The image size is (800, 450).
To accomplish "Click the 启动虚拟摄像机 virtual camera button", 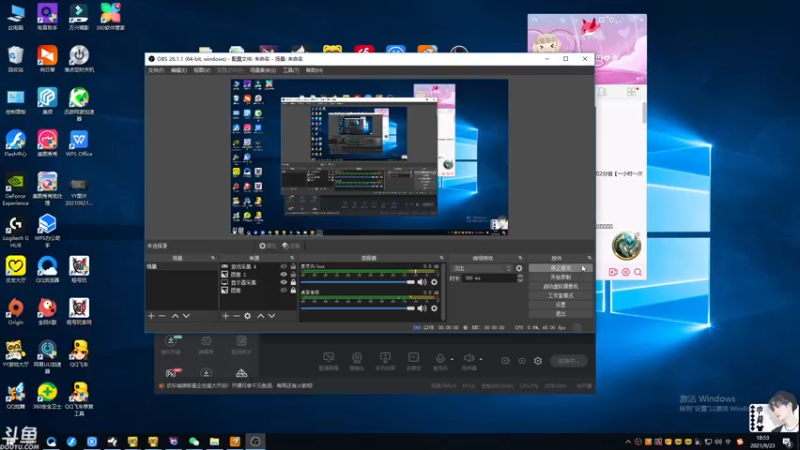I will click(x=560, y=286).
